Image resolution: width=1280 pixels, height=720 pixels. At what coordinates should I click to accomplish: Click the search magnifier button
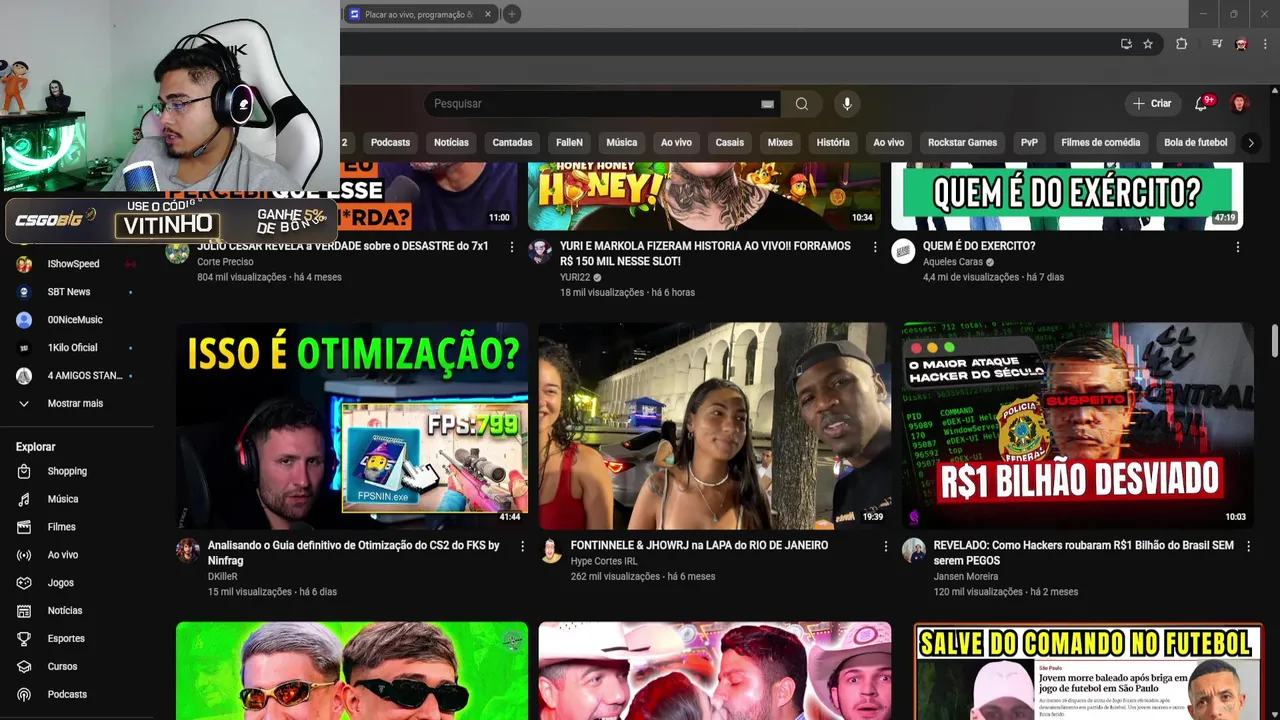(x=801, y=104)
